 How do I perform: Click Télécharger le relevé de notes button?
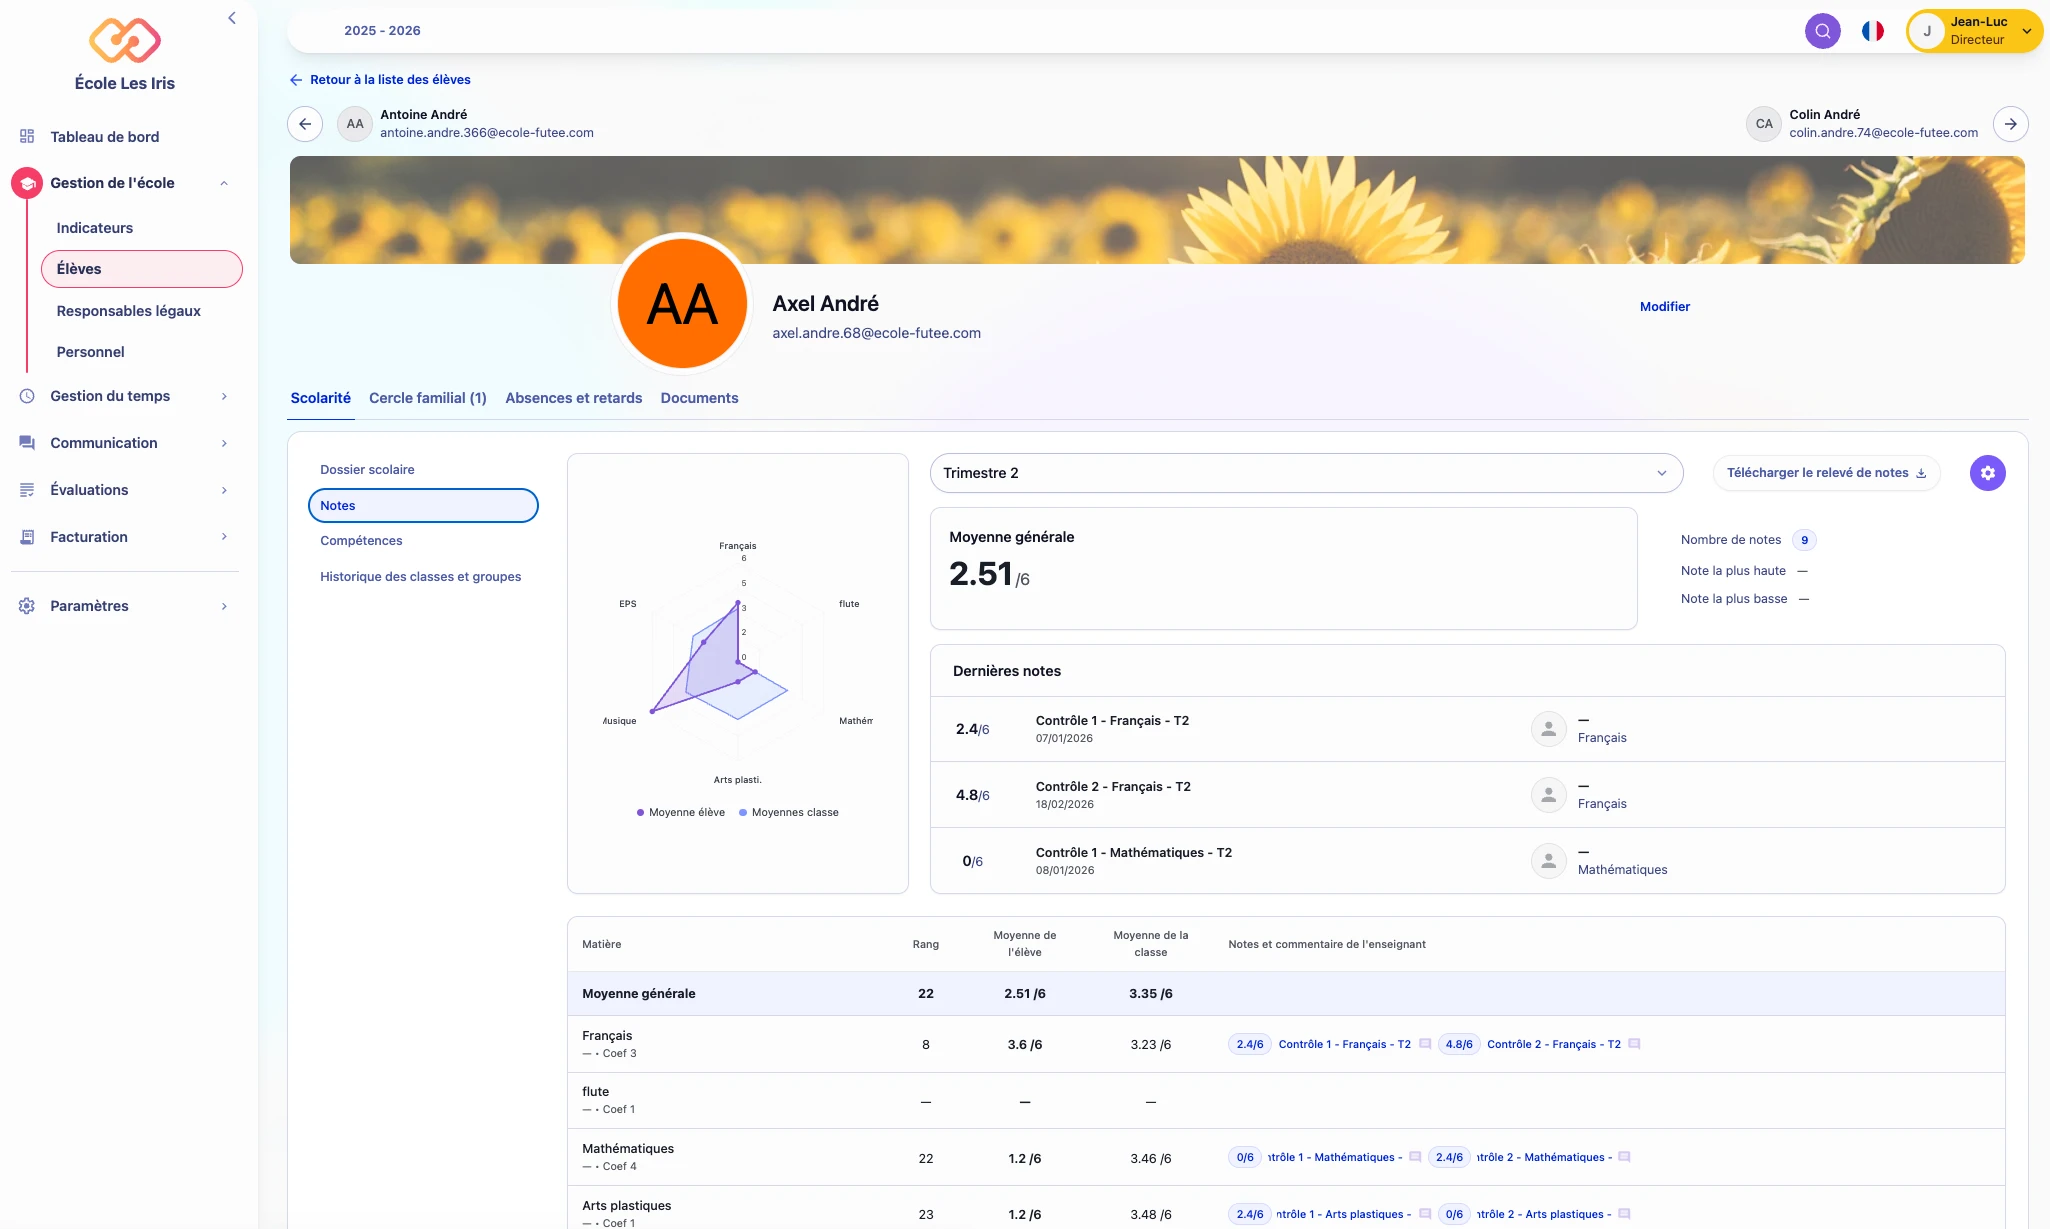point(1827,473)
